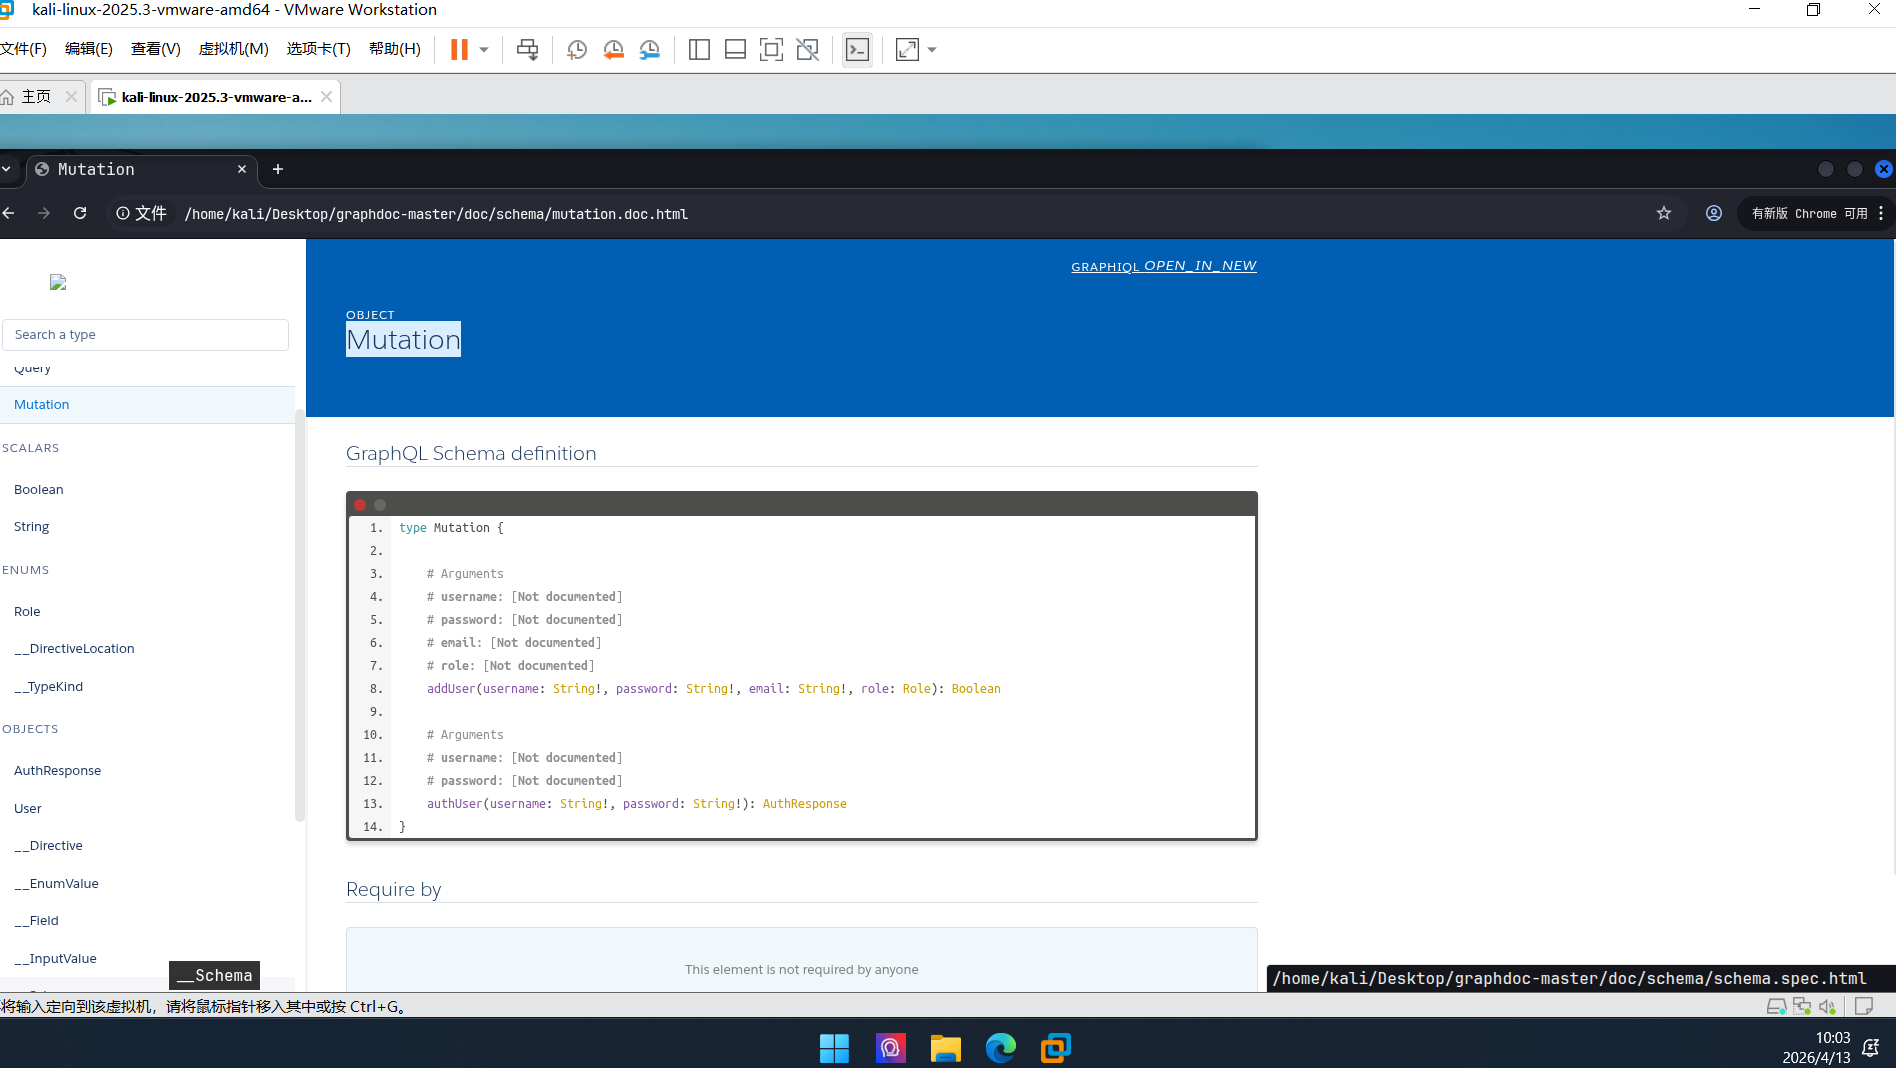Enter VMware full screen mode

[x=771, y=50]
